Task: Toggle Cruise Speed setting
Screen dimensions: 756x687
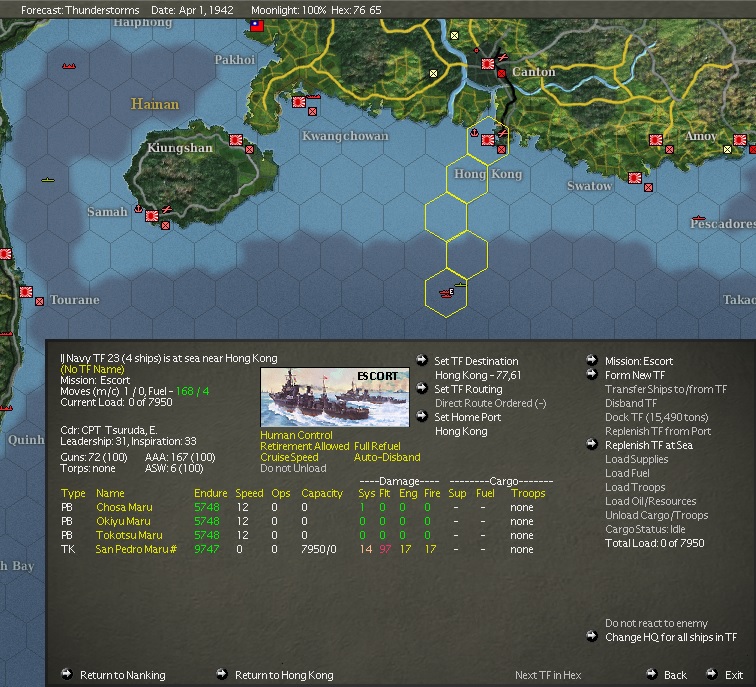Action: tap(289, 457)
